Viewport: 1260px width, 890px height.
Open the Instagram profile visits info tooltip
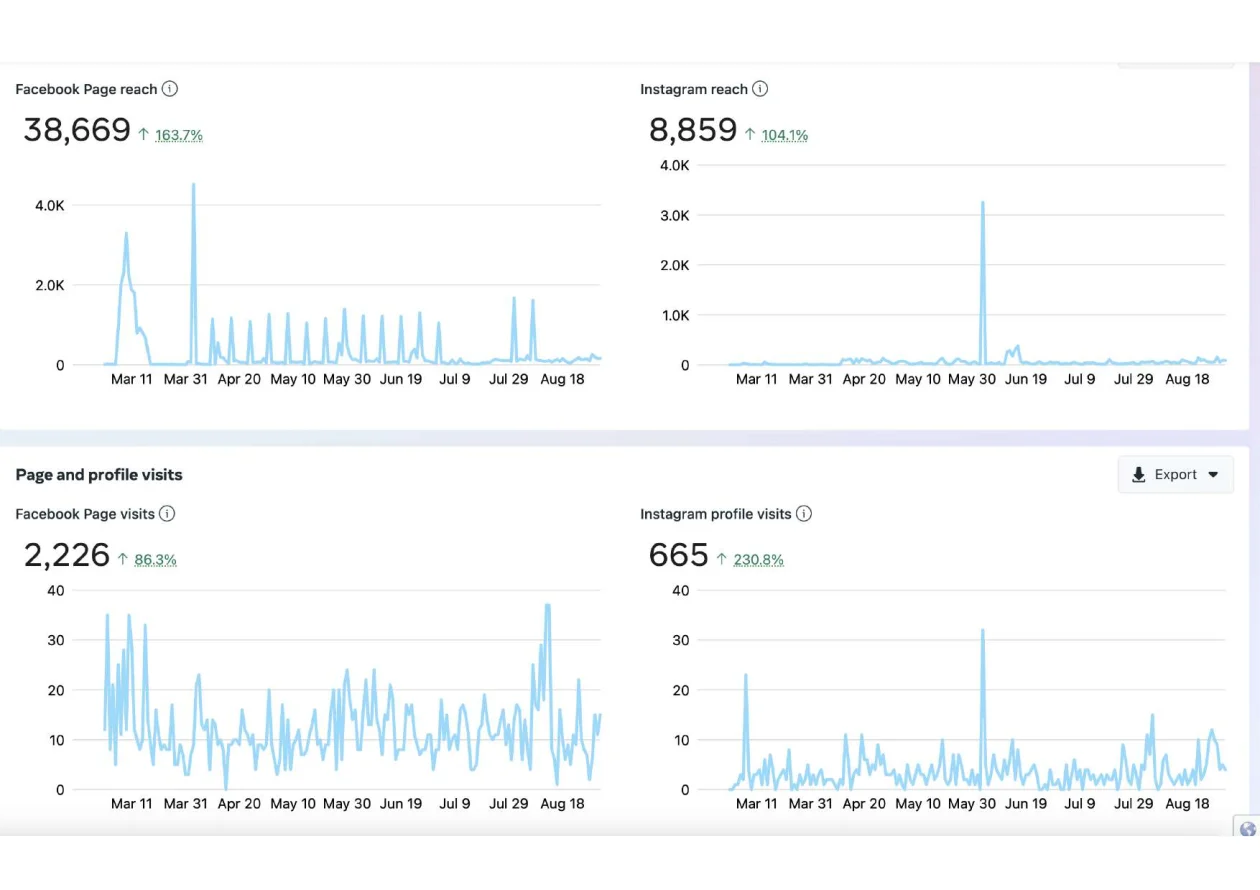click(x=806, y=513)
